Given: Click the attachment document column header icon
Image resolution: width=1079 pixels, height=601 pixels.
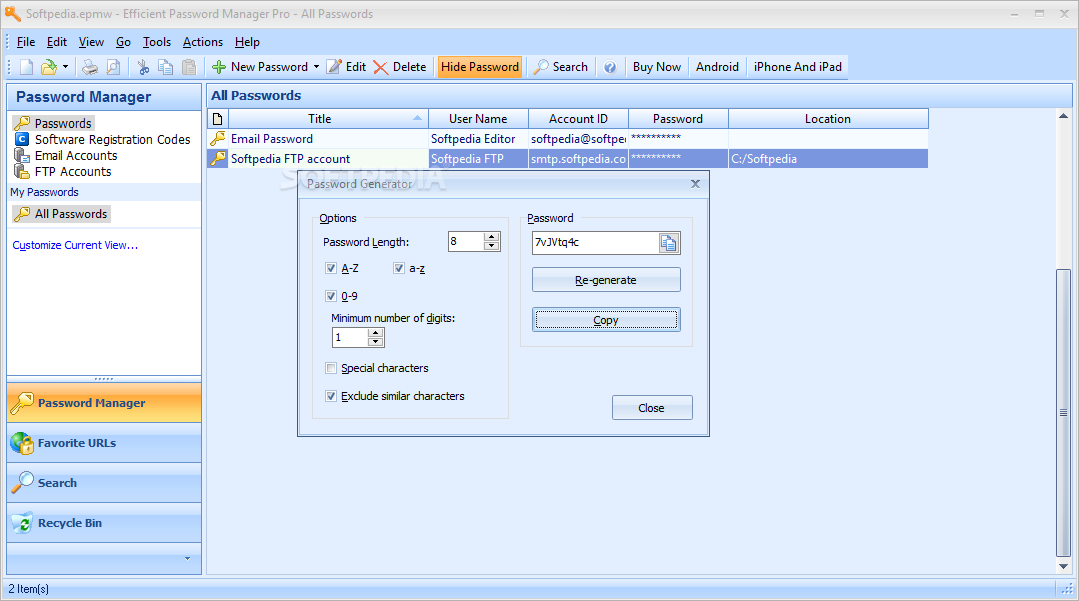Looking at the screenshot, I should 217,118.
